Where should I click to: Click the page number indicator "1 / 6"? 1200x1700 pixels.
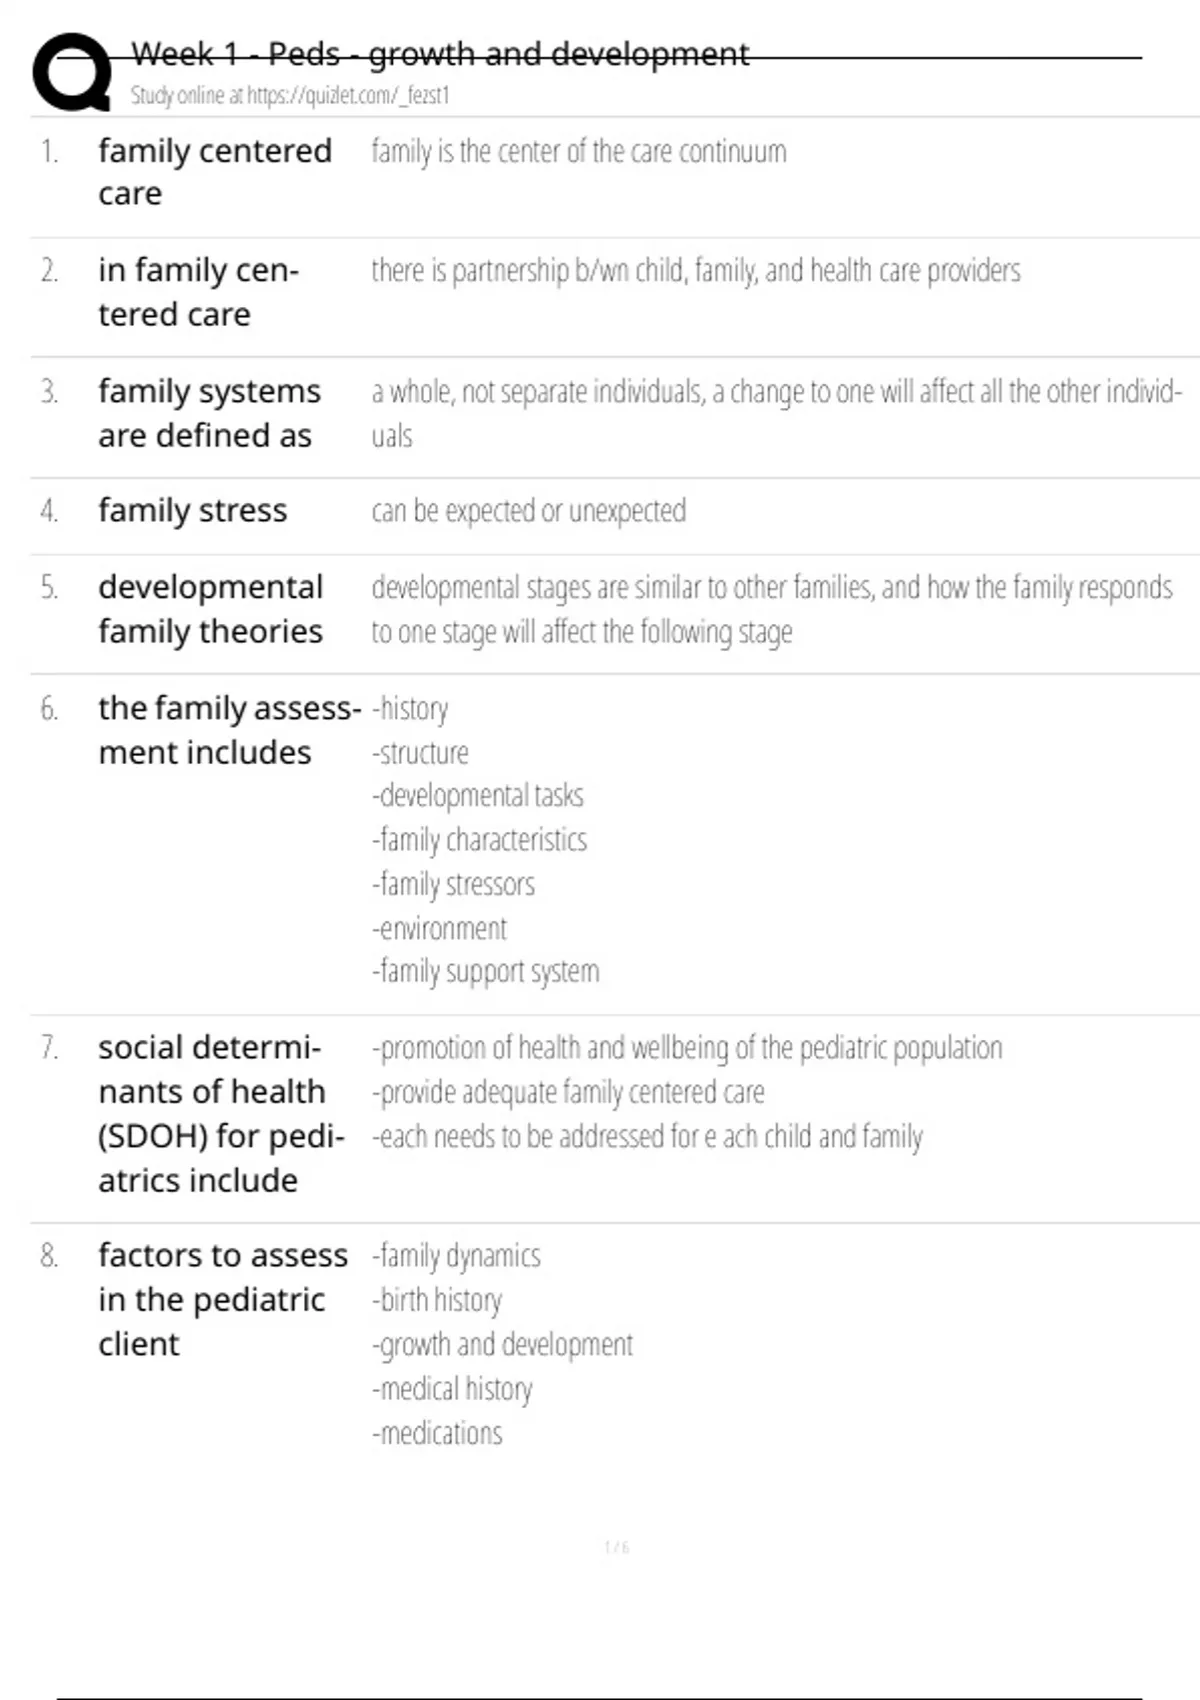pos(616,1547)
